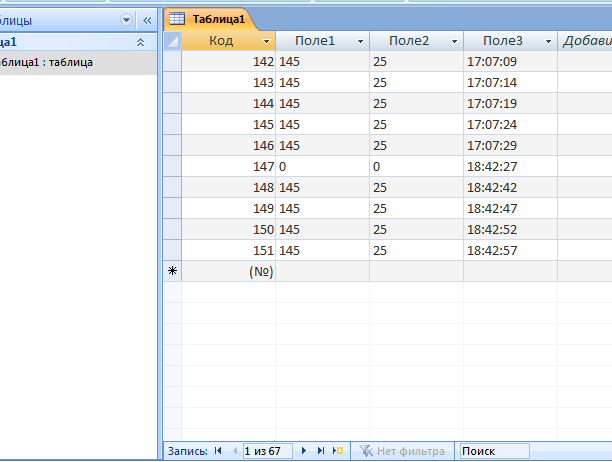Open the Код column dropdown arrow

(266, 41)
